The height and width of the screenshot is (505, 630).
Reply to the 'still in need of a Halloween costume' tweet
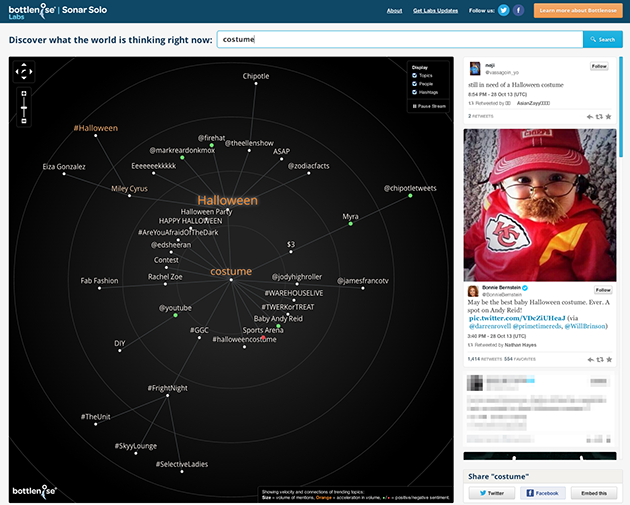tap(590, 117)
